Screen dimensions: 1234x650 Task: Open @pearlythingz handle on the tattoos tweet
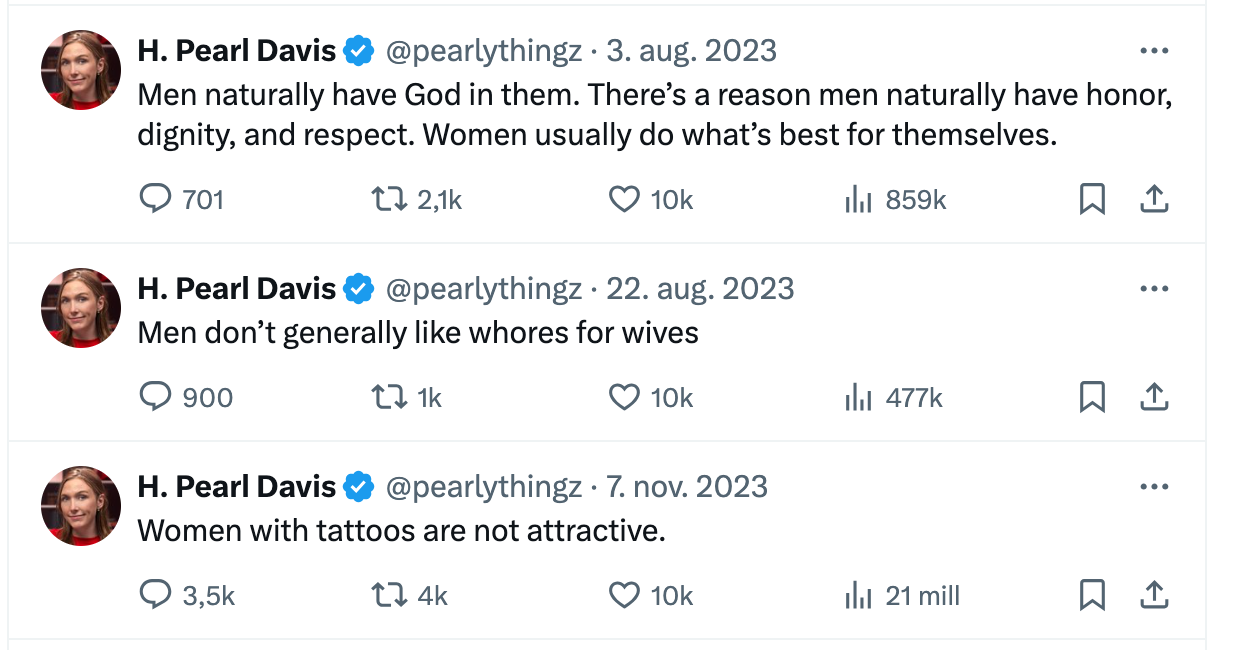(x=484, y=487)
